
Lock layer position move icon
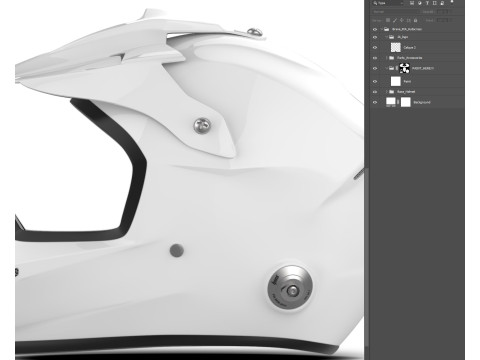402,20
